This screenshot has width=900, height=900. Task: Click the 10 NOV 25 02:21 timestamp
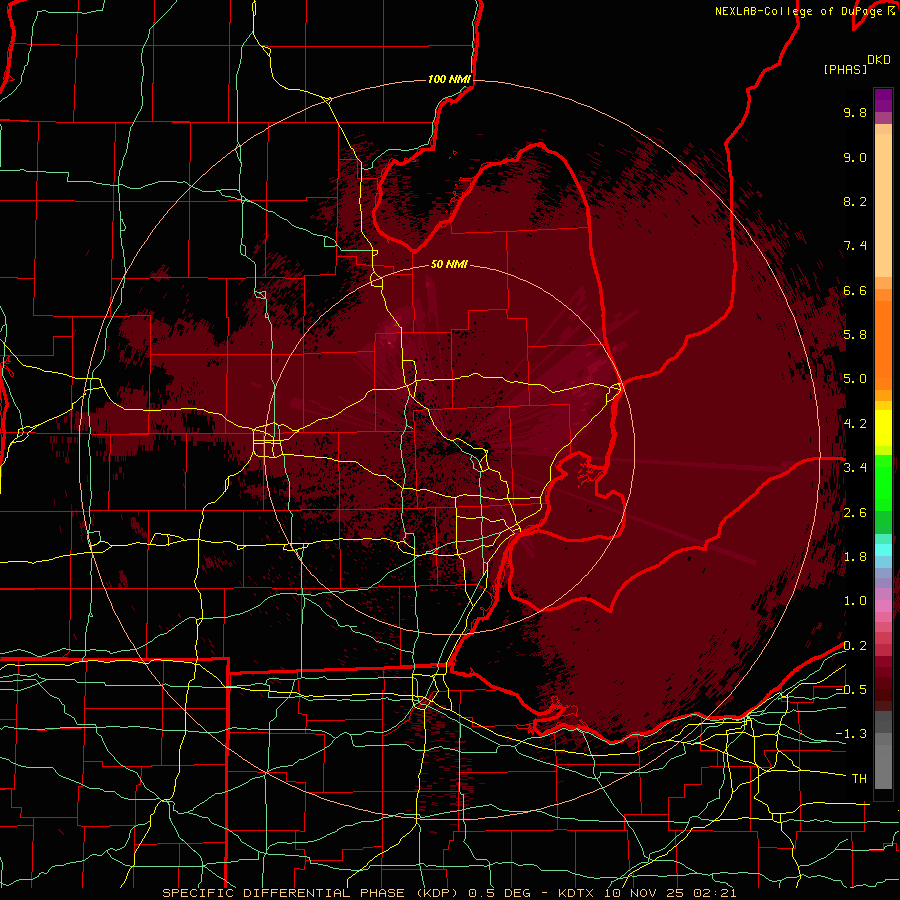tap(670, 893)
